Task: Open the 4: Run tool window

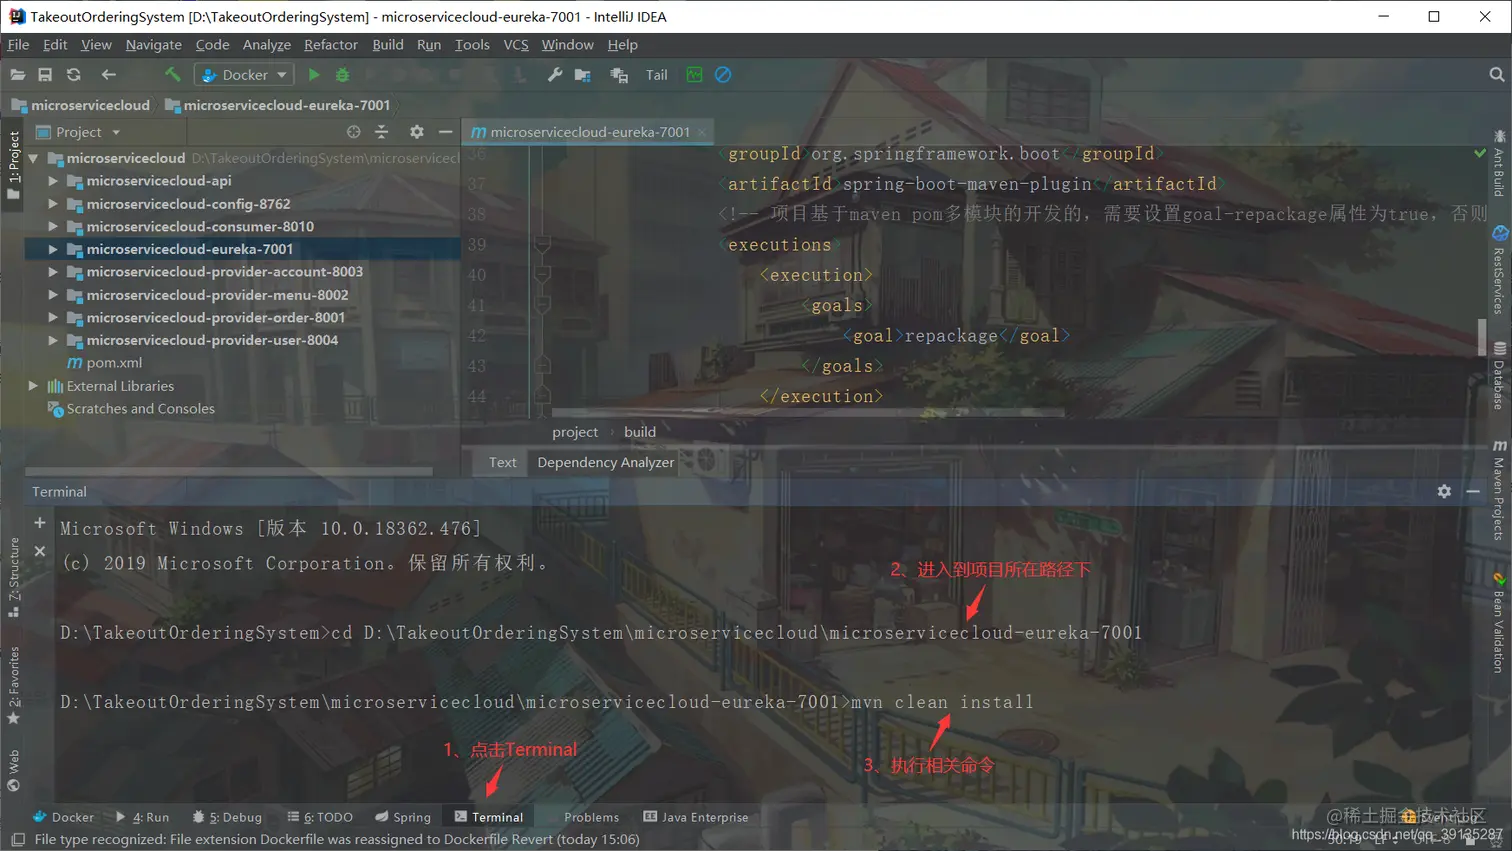Action: point(142,817)
